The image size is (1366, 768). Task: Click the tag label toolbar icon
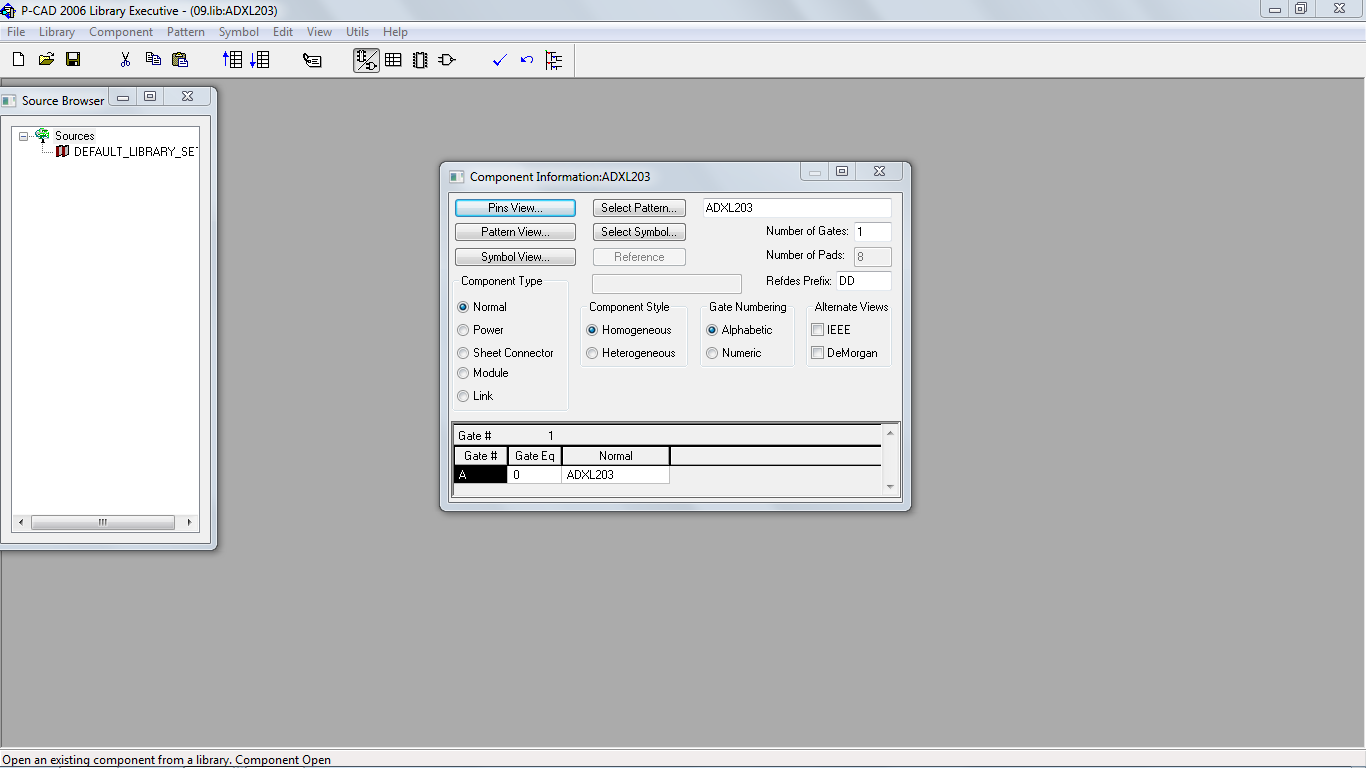click(x=312, y=60)
